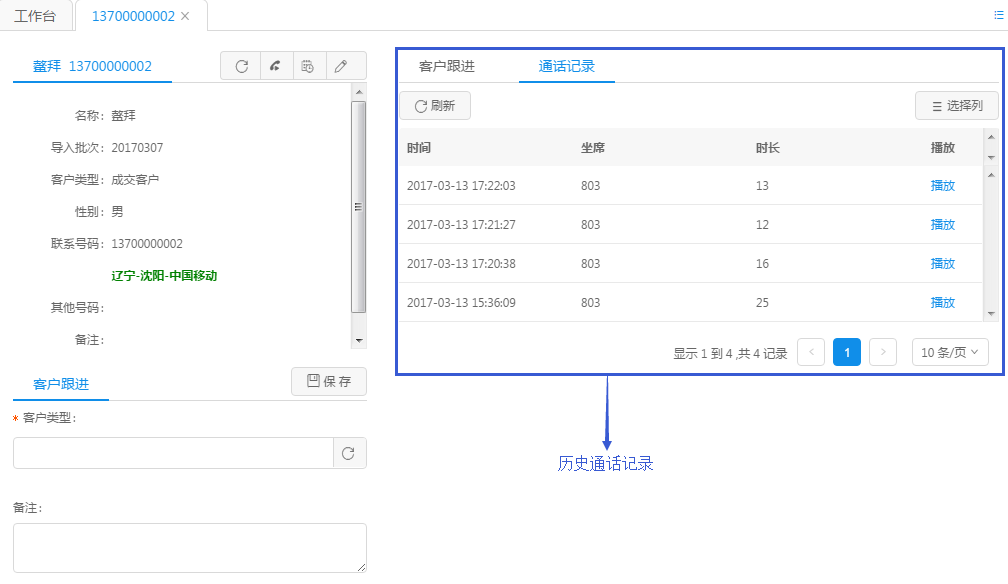Click the pencil edit icon

[341, 66]
